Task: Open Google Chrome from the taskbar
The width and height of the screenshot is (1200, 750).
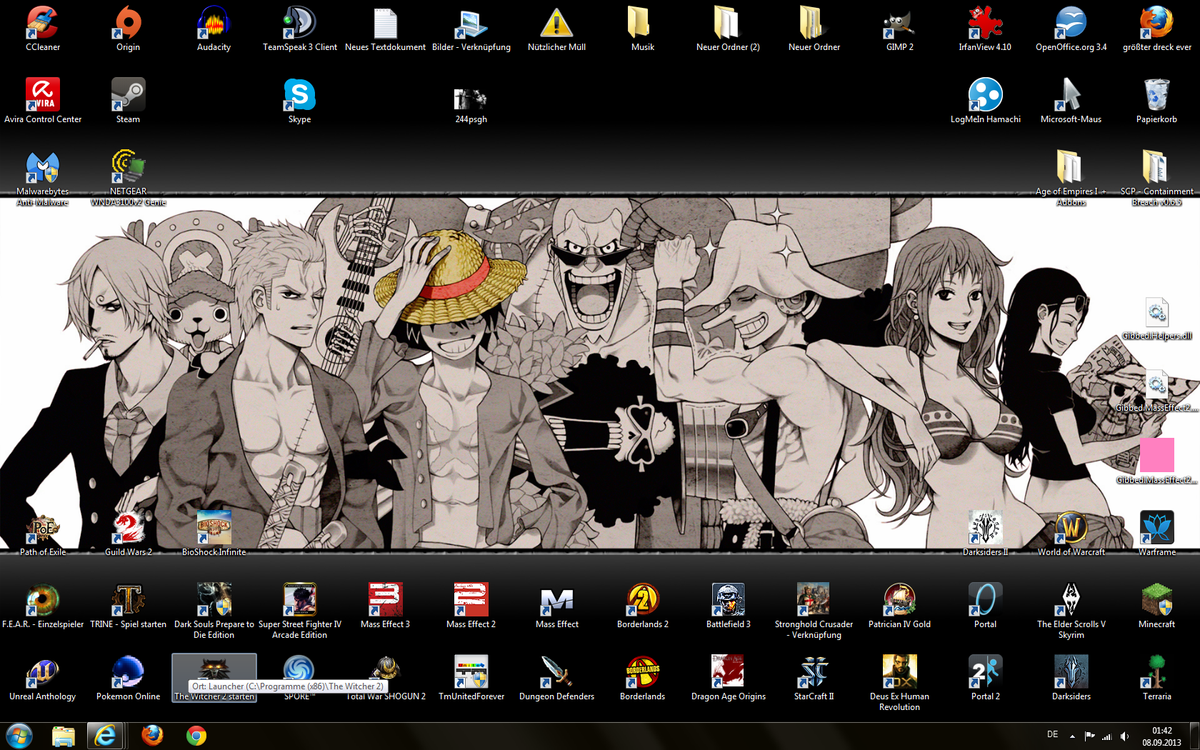Action: point(196,735)
